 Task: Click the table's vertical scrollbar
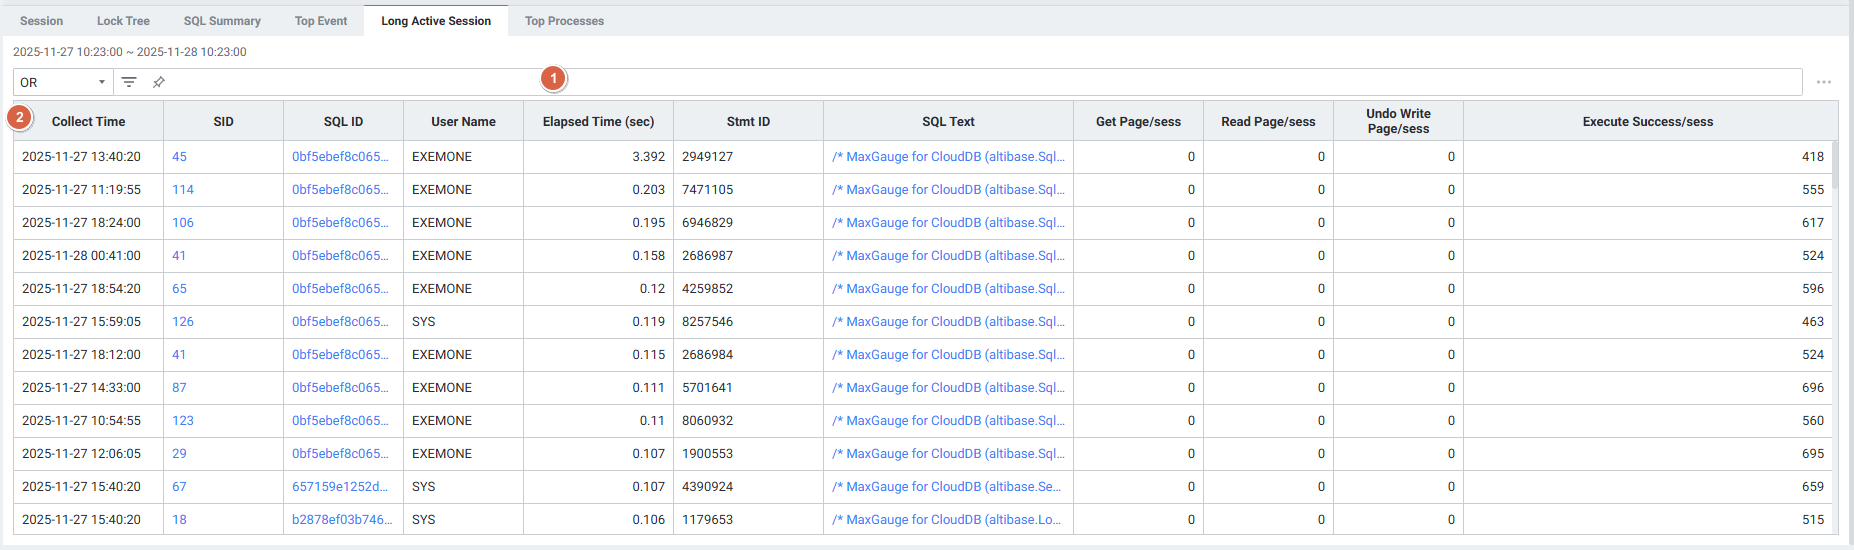pos(1833,170)
